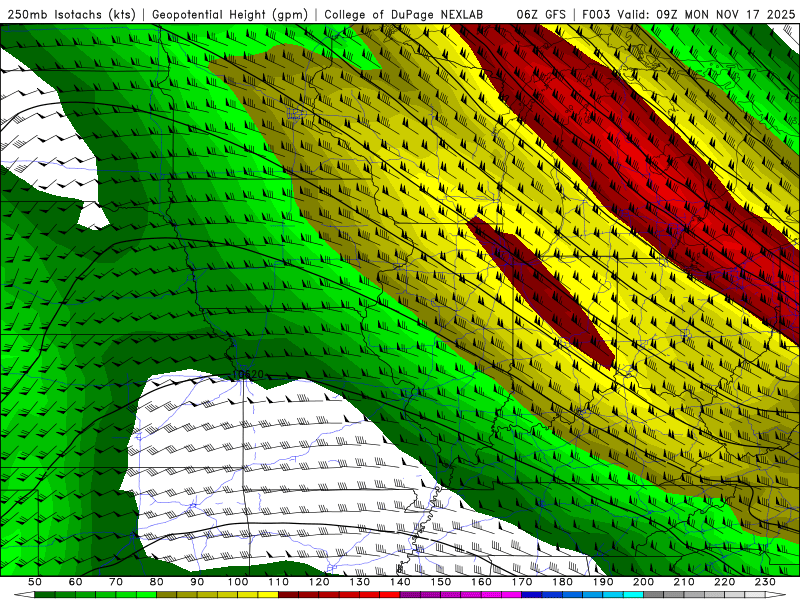Select the dark blue swatch just right of 170

click(532, 595)
